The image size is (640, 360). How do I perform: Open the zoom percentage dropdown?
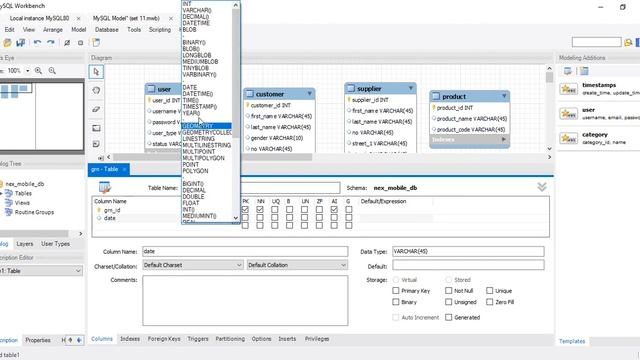28,71
